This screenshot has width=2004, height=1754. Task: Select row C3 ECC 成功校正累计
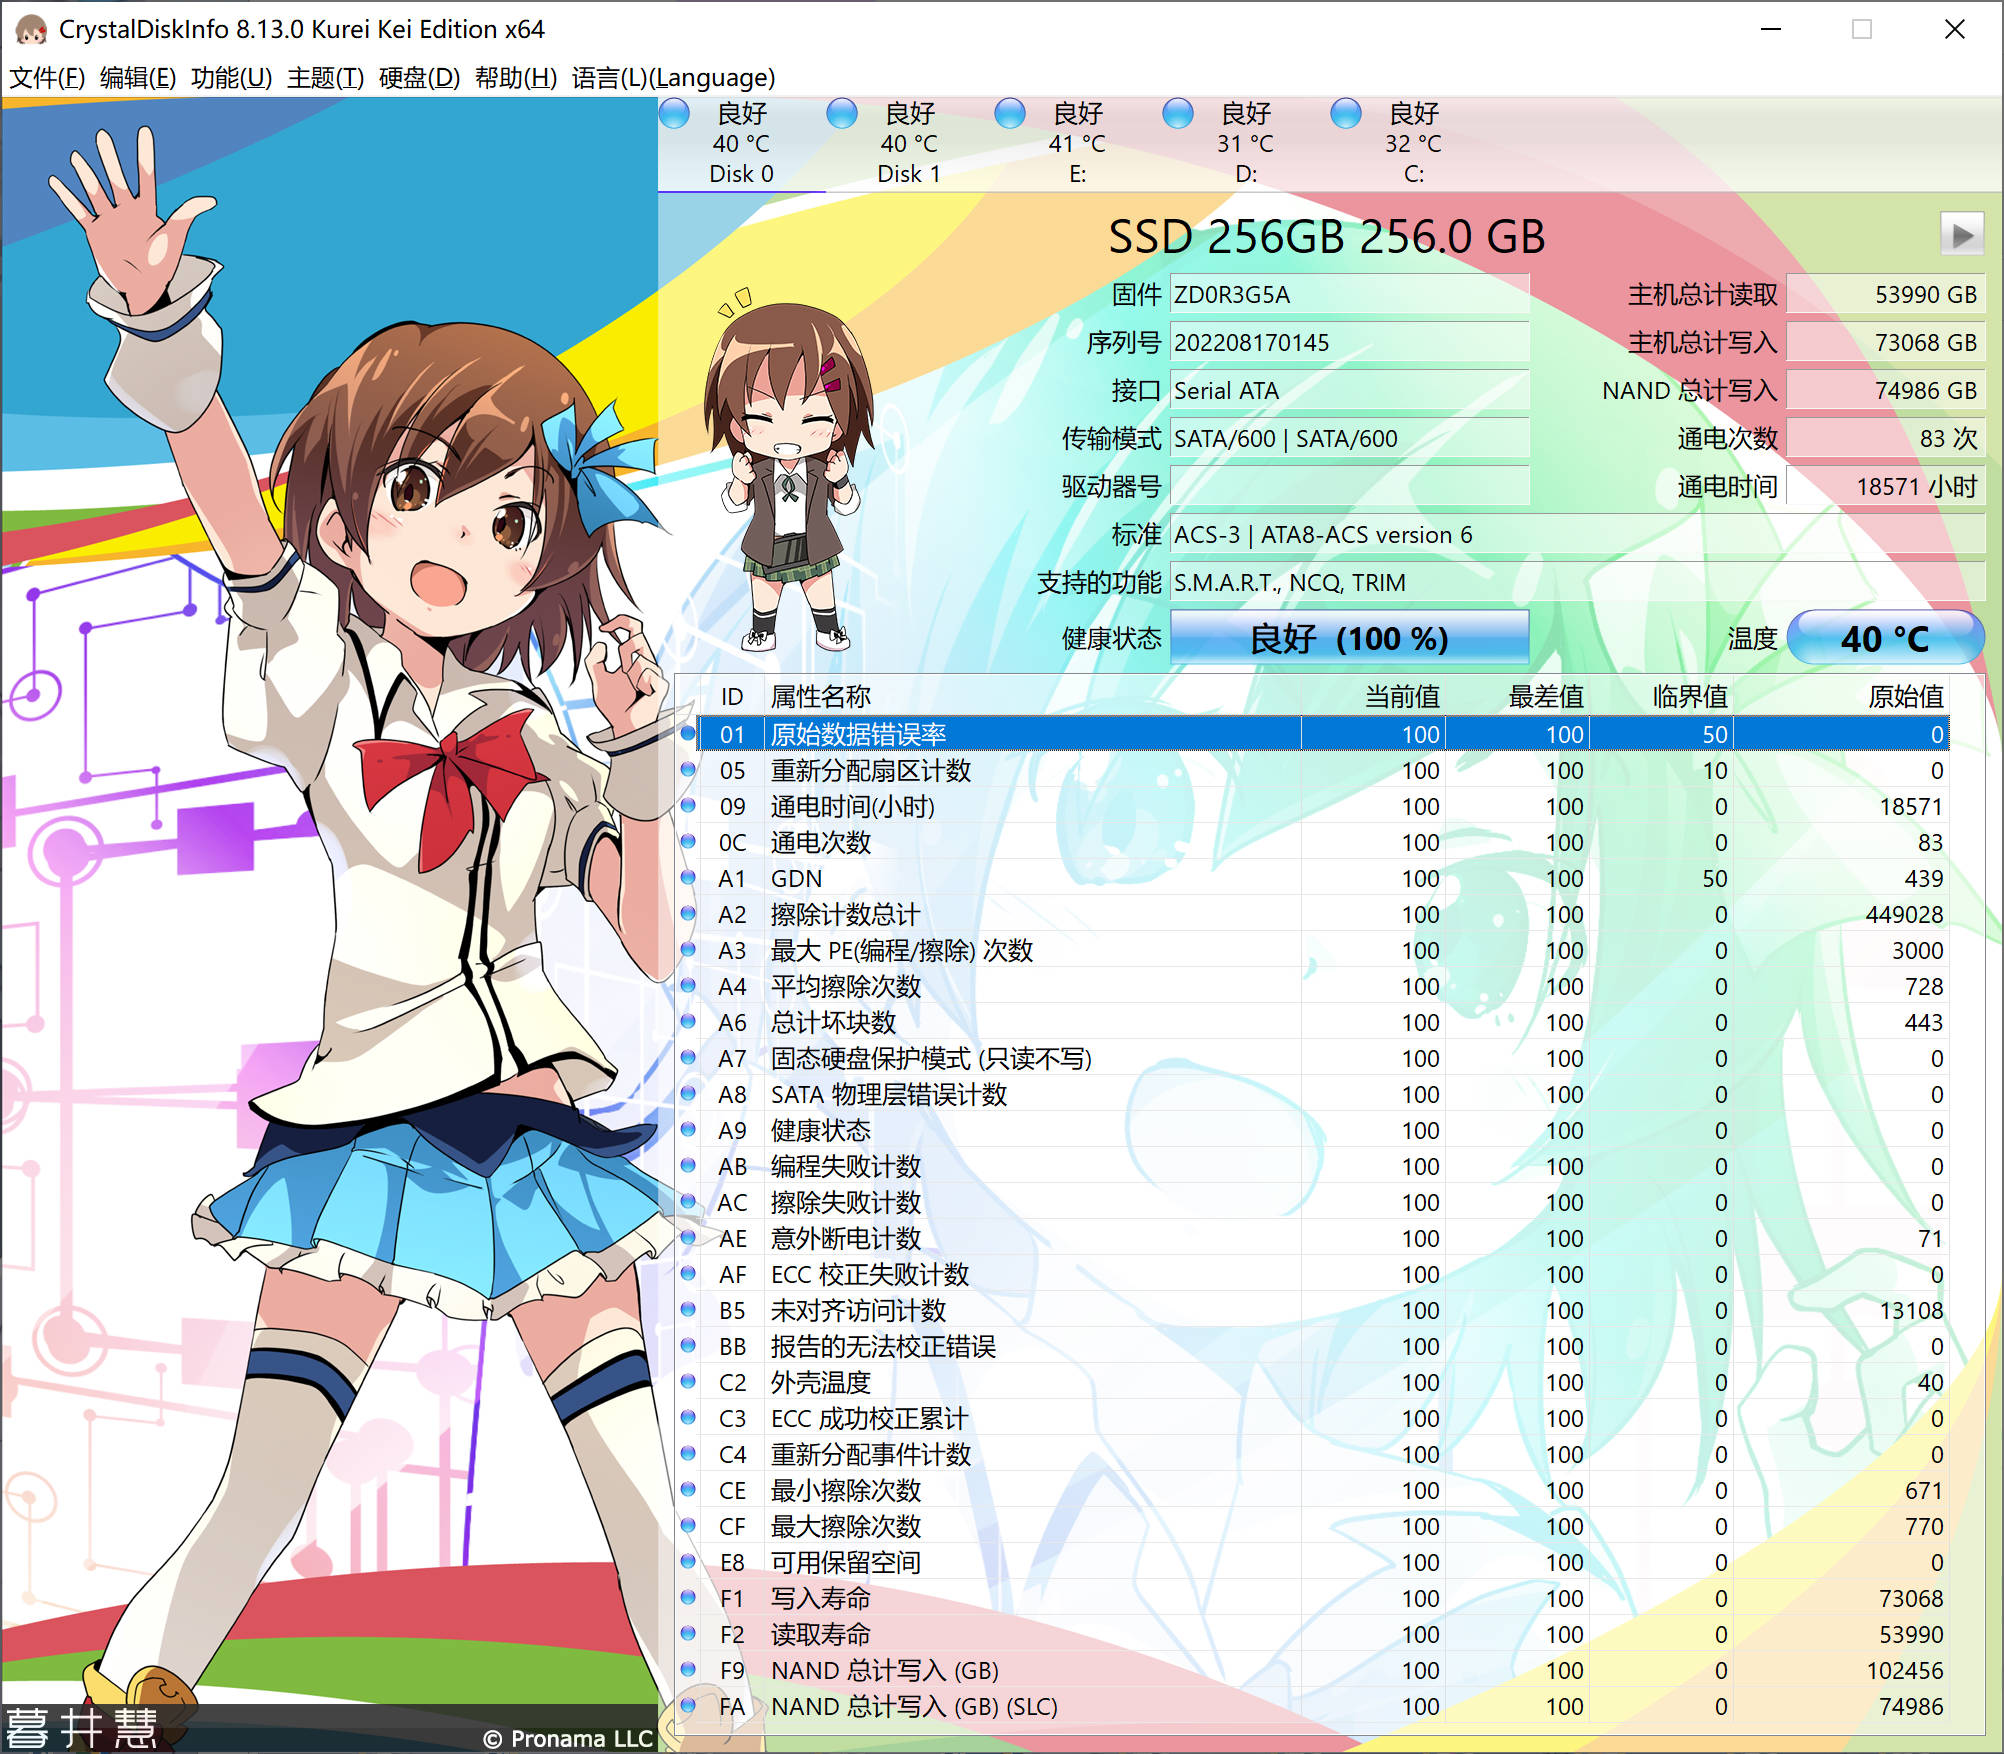[1314, 1418]
